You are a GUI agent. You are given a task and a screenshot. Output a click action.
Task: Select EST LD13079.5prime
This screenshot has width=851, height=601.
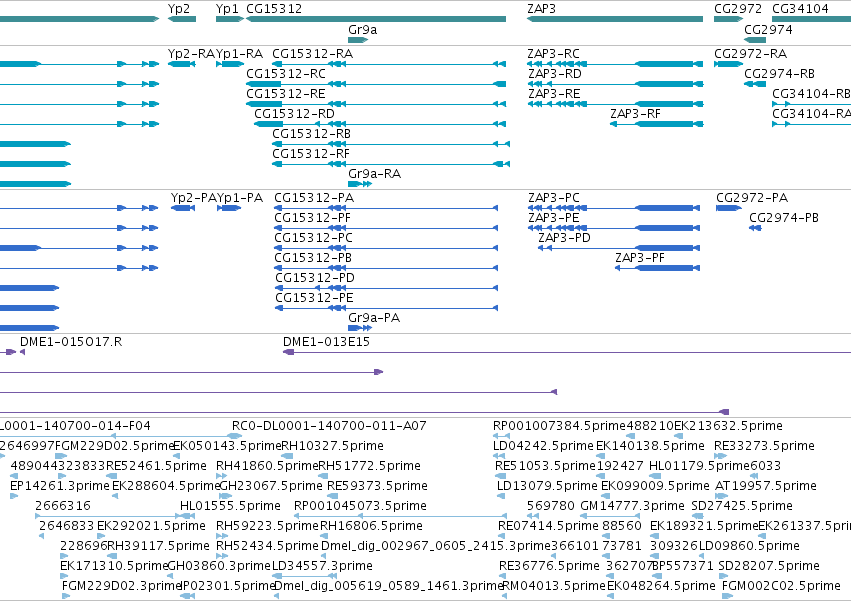pos(547,486)
